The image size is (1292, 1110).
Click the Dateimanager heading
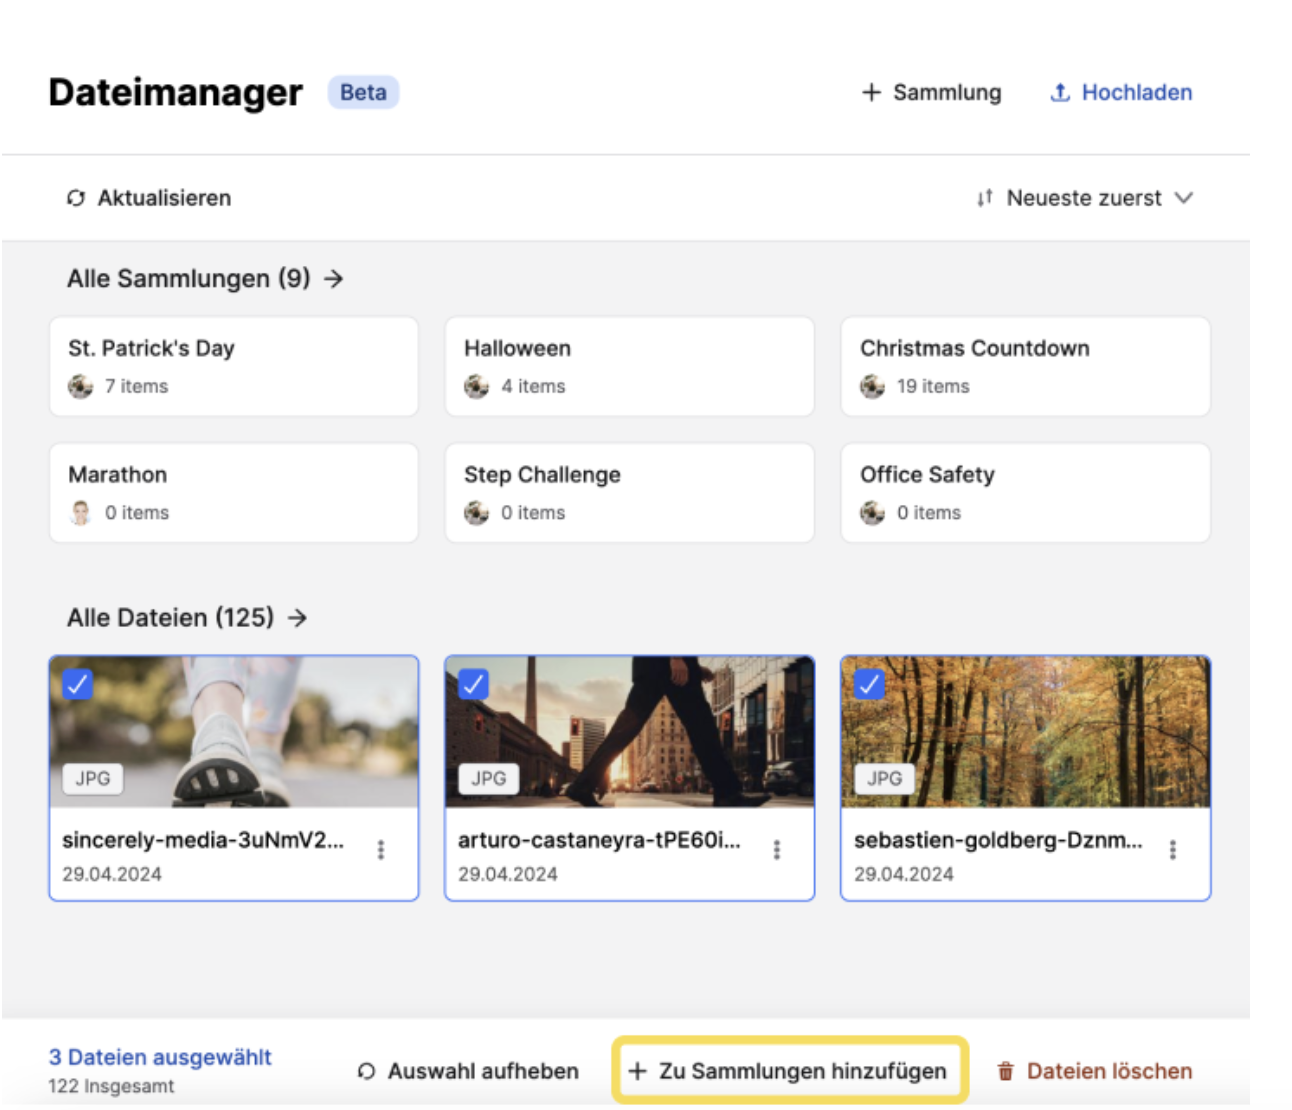(175, 92)
